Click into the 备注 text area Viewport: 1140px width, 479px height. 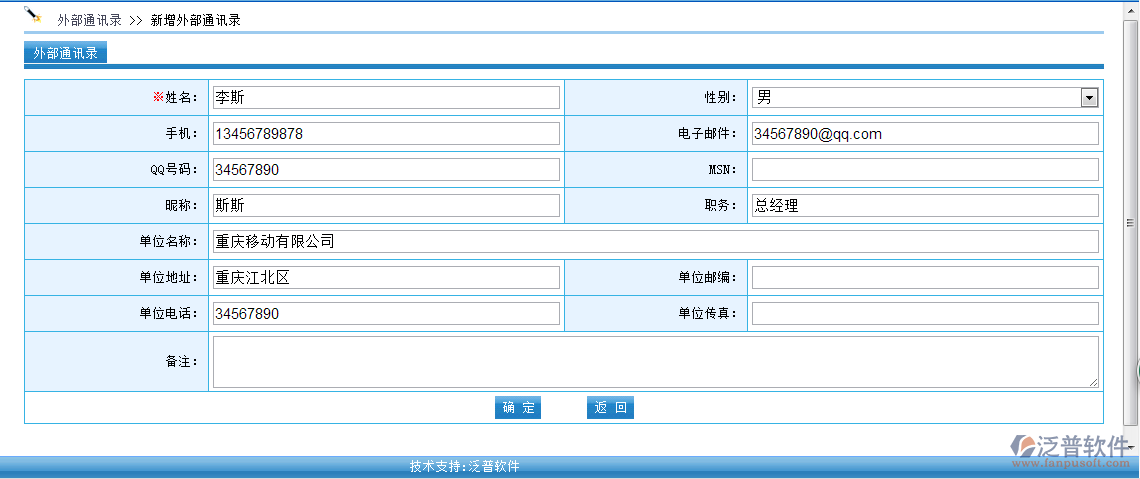click(x=655, y=362)
